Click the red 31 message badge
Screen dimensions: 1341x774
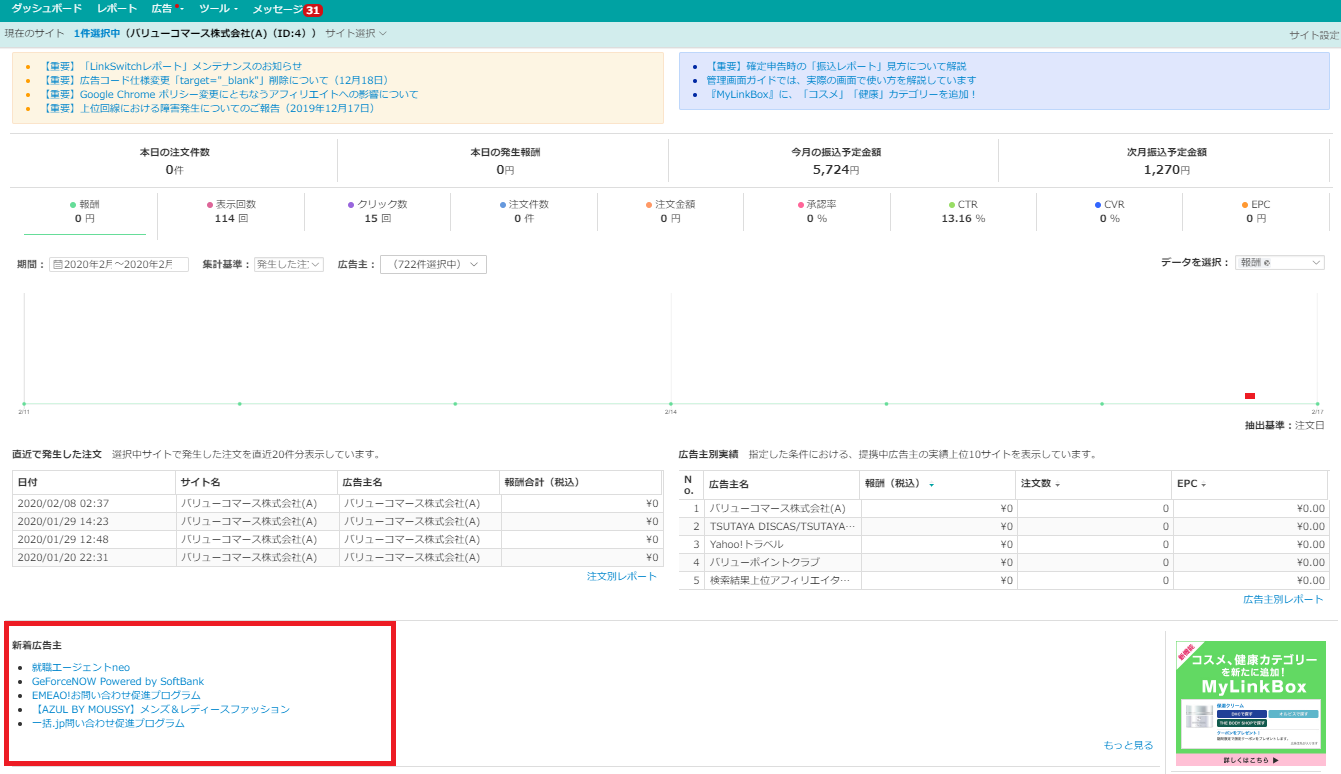pos(313,10)
